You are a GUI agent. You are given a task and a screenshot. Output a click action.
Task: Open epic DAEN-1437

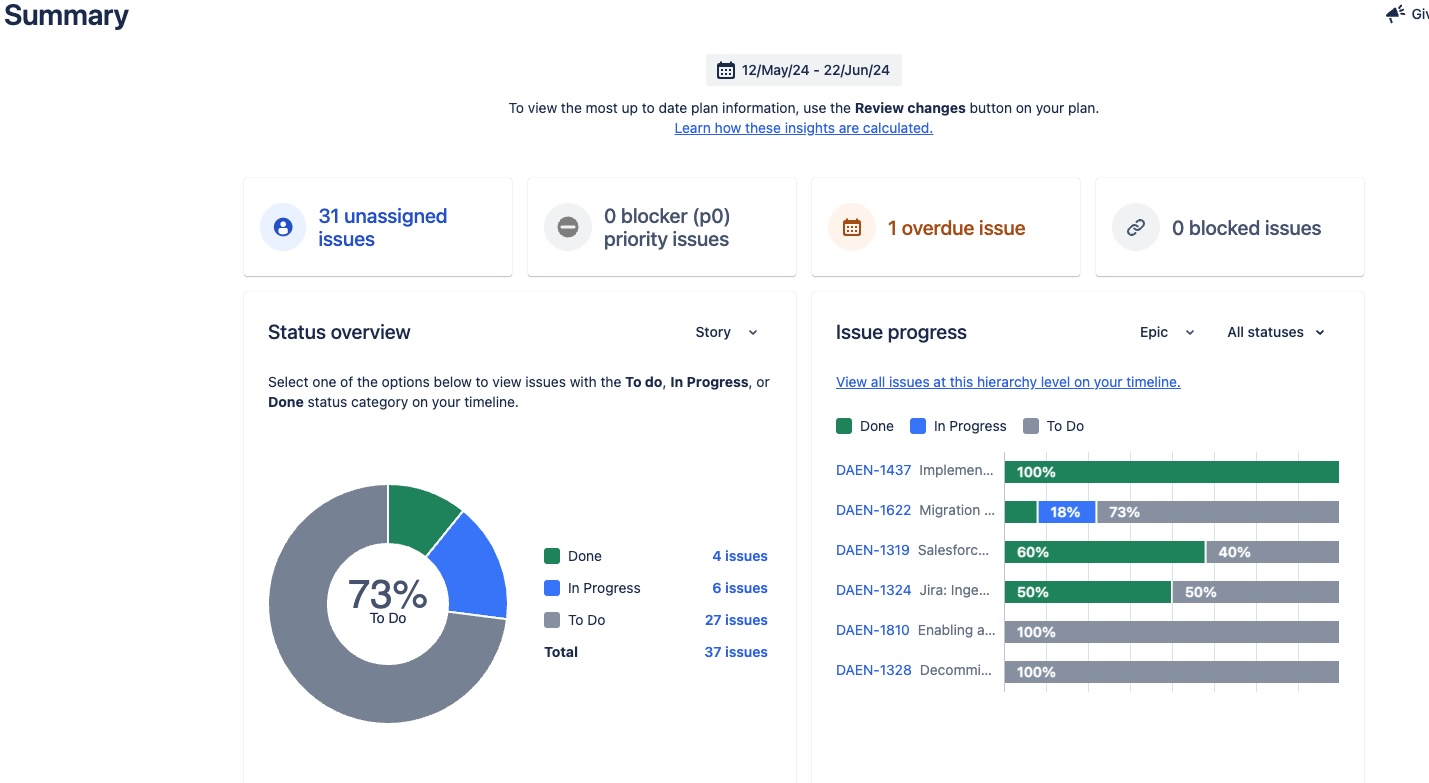coord(873,470)
